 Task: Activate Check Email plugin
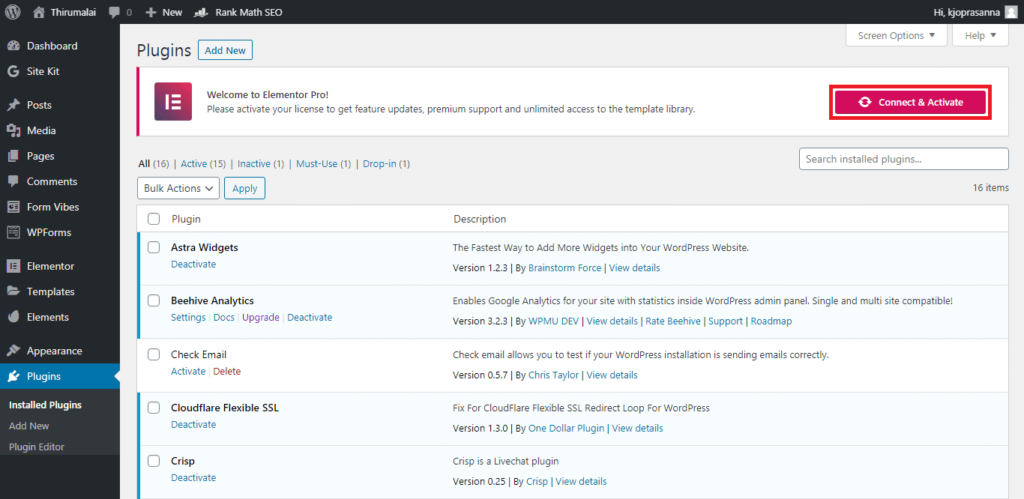[x=188, y=371]
